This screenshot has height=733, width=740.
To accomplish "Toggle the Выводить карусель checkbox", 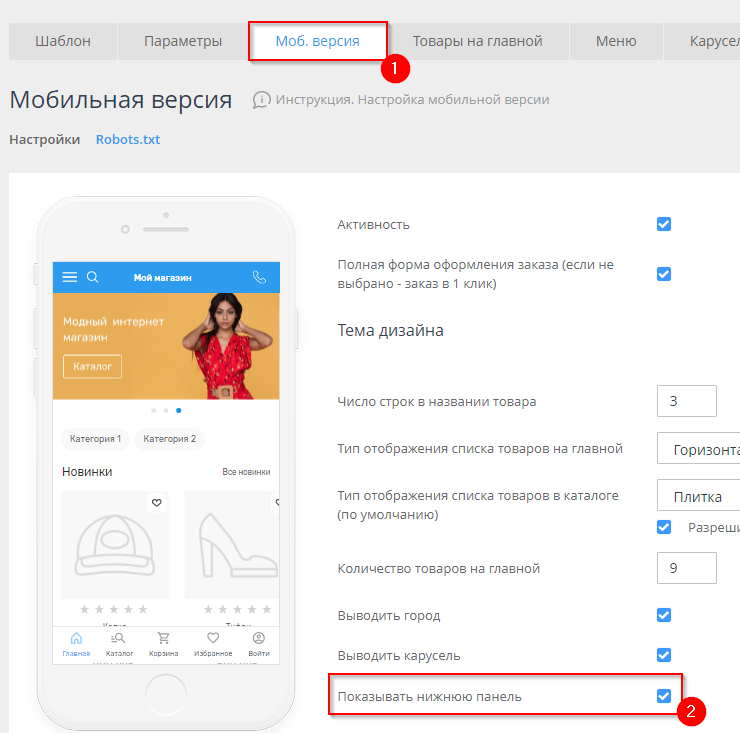I will (x=664, y=655).
